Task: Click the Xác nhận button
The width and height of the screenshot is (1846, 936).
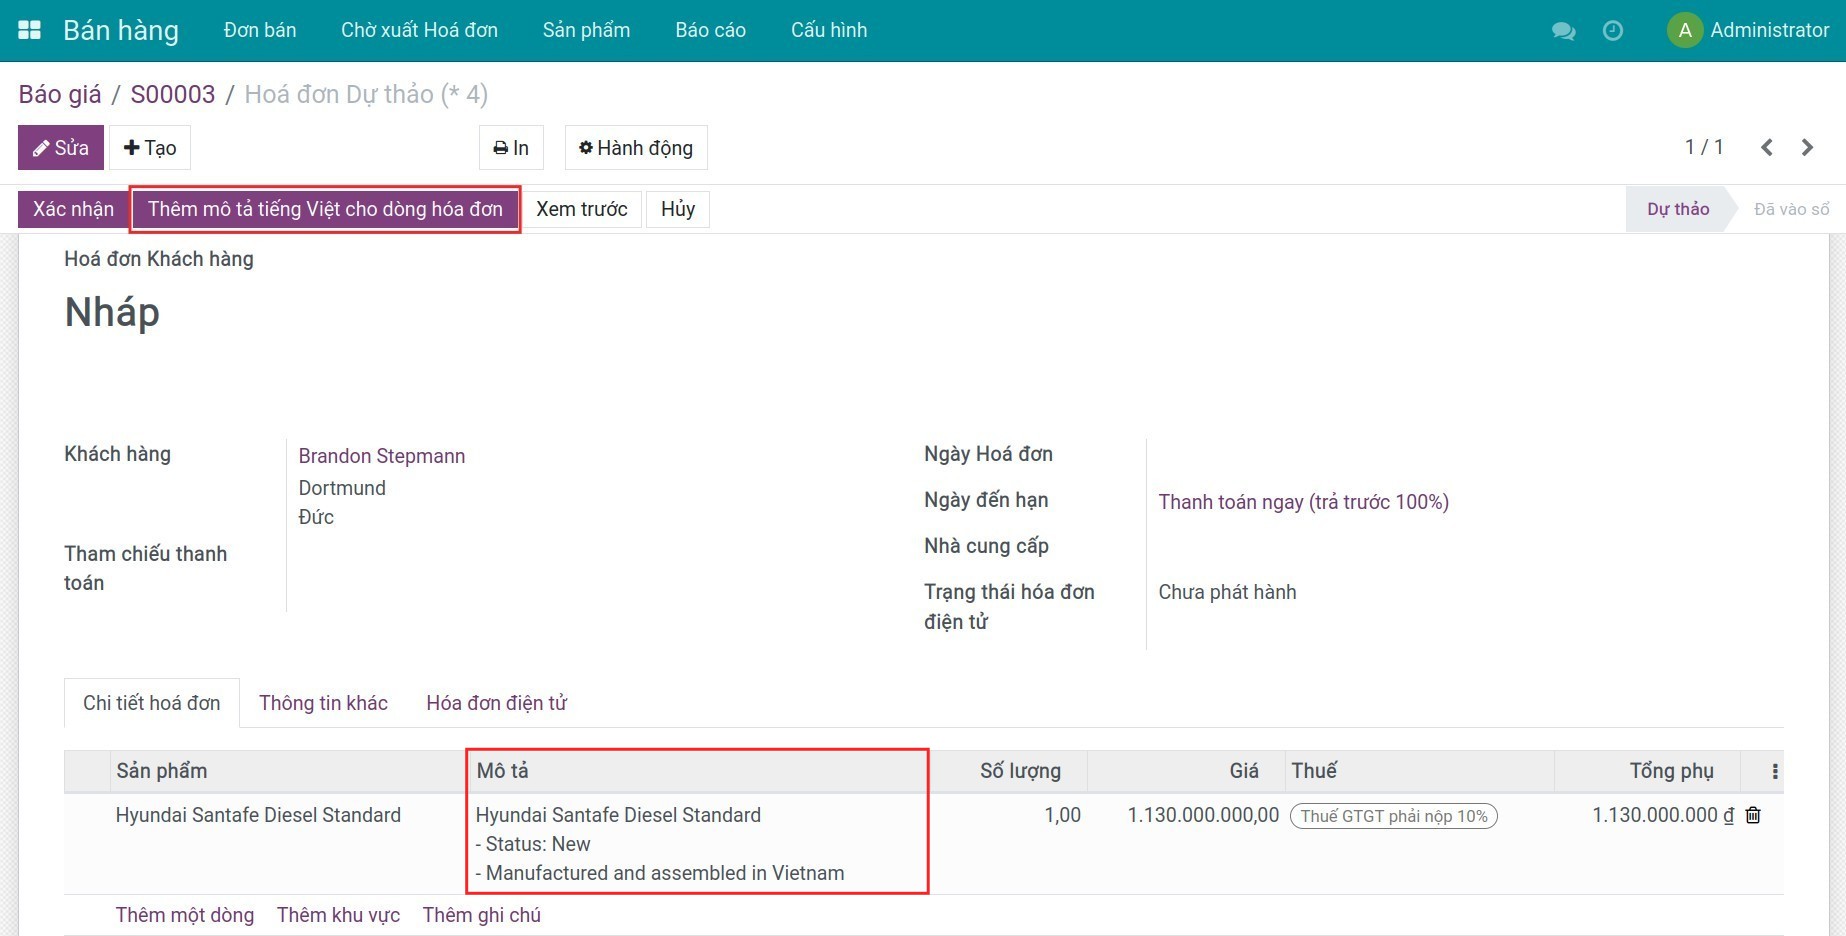Action: point(73,209)
